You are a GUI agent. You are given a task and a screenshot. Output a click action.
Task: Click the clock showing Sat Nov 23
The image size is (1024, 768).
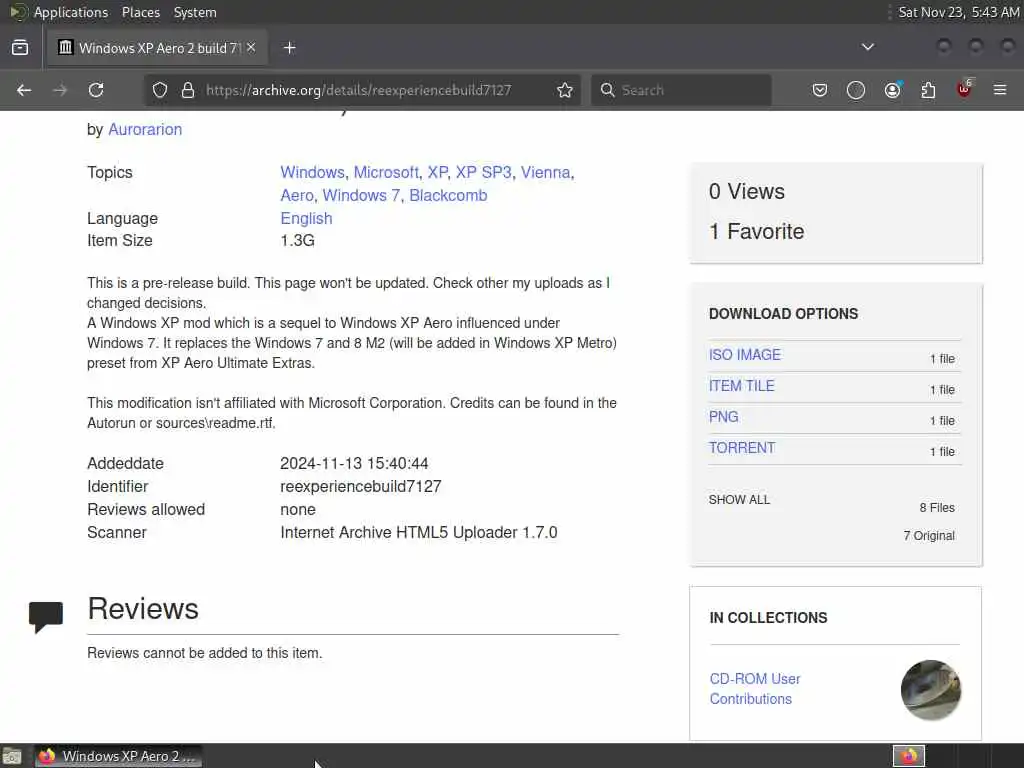click(x=959, y=12)
